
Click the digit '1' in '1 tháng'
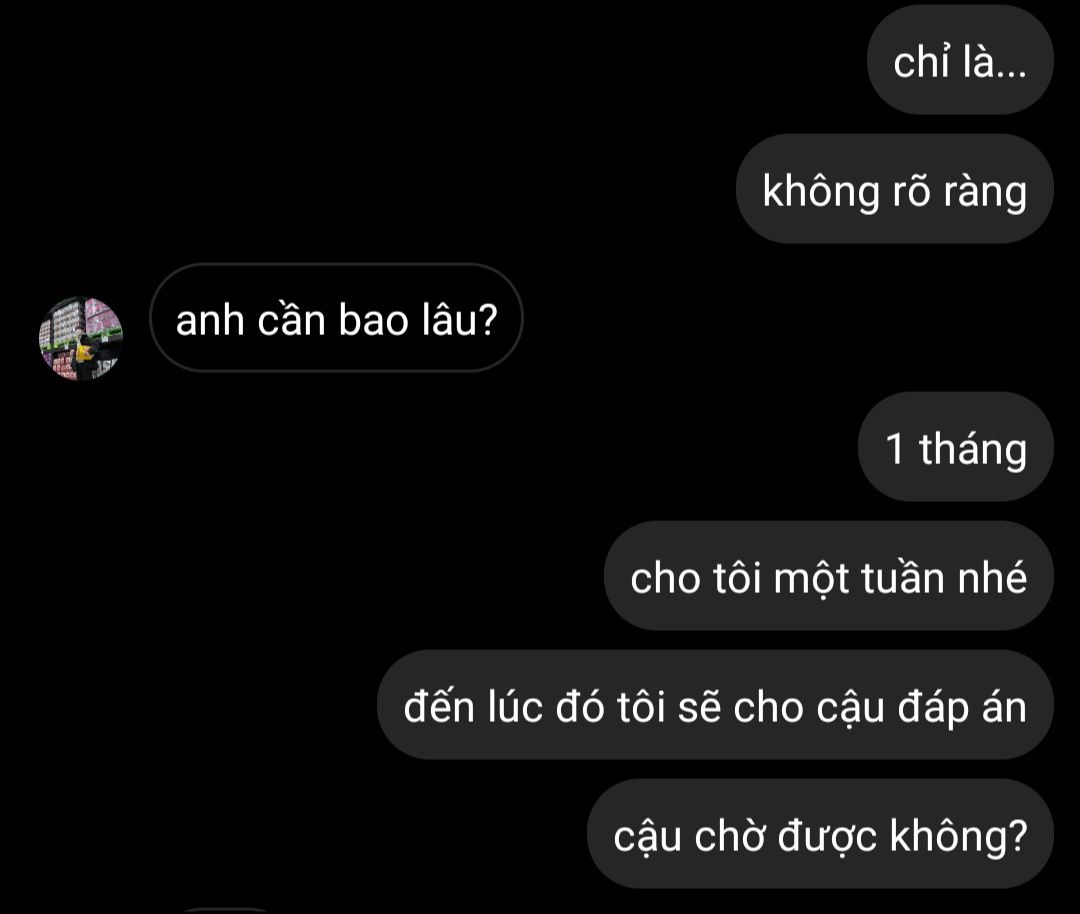[x=895, y=448]
